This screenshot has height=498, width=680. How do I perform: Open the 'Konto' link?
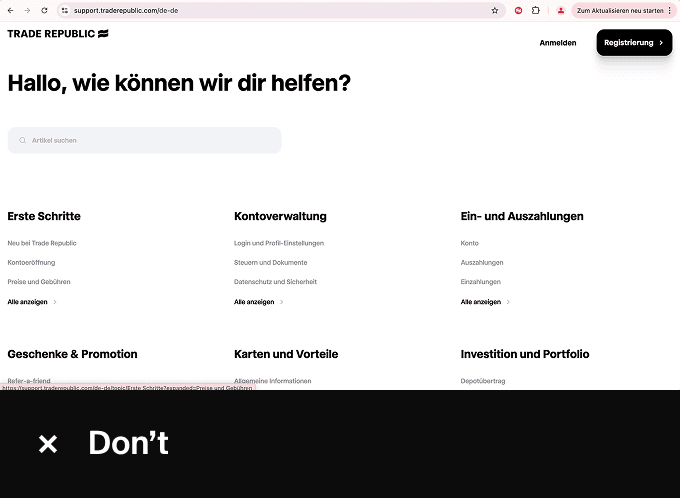[469, 243]
